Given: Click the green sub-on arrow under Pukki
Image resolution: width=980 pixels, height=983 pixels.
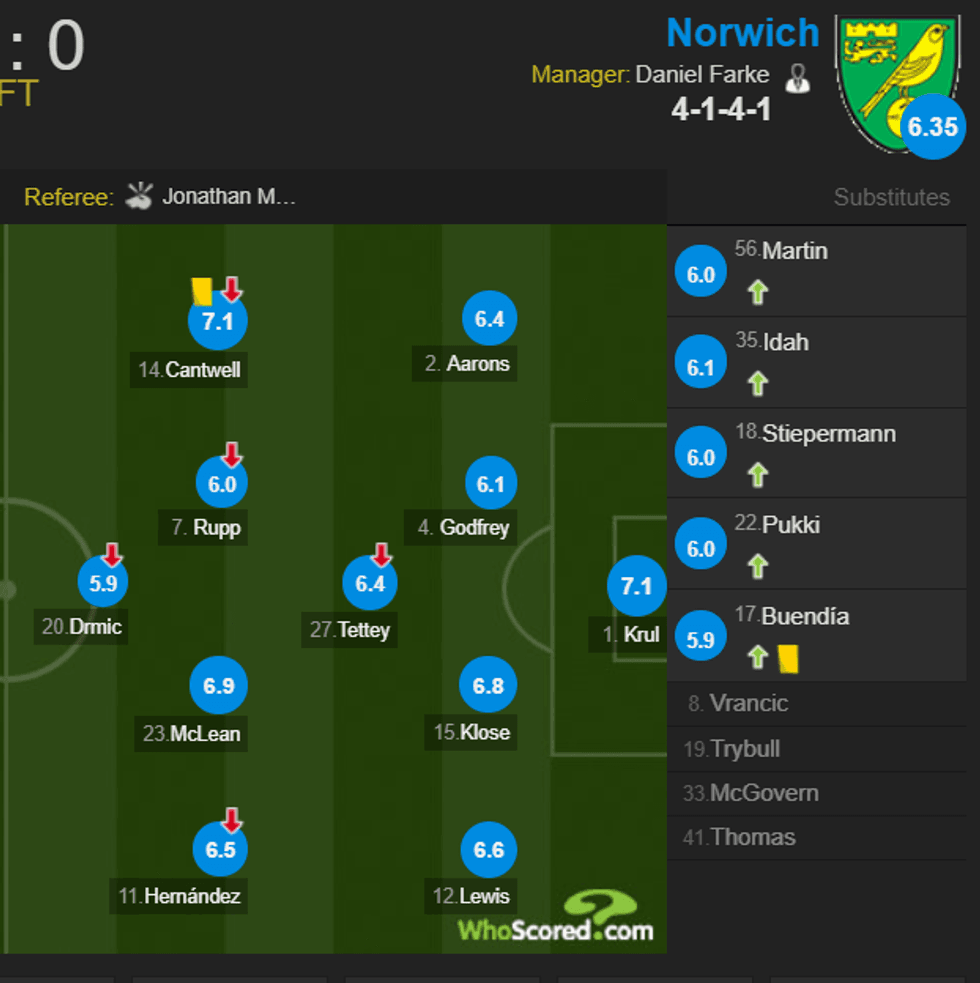Looking at the screenshot, I should click(758, 566).
